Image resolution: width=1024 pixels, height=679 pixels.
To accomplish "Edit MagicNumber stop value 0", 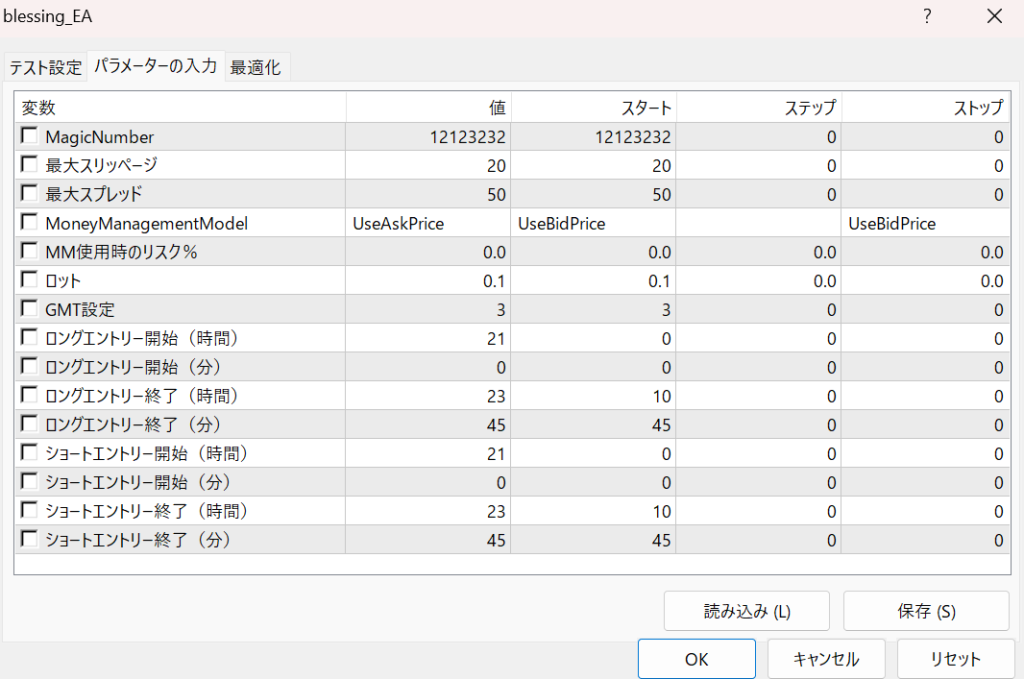I will (925, 137).
